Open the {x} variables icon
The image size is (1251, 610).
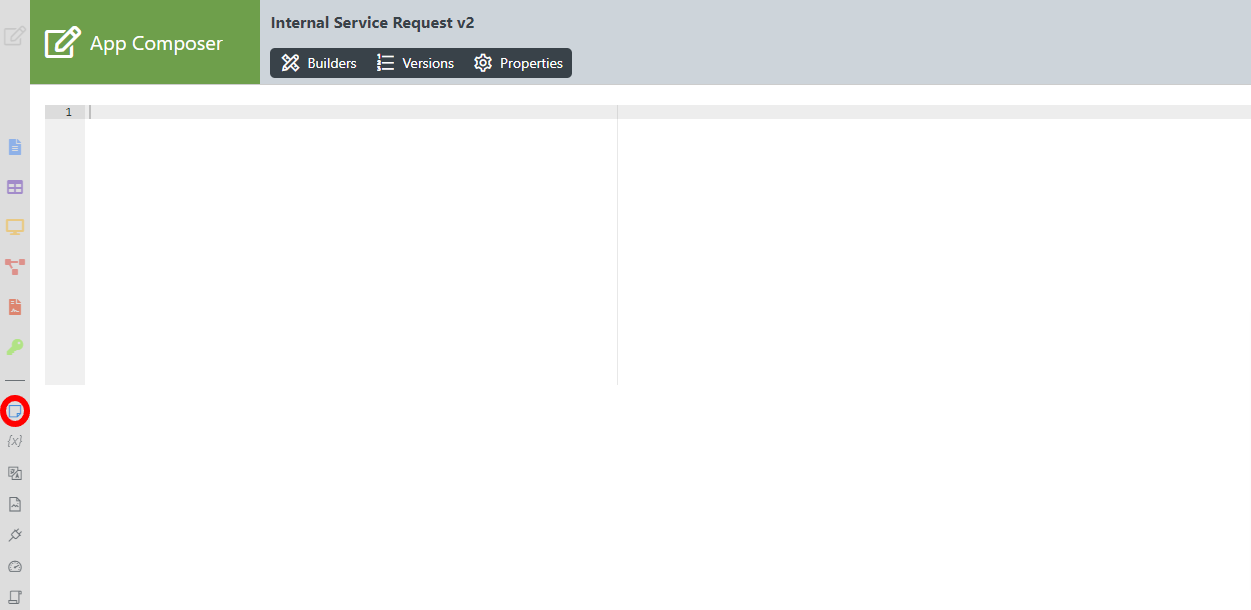(15, 441)
